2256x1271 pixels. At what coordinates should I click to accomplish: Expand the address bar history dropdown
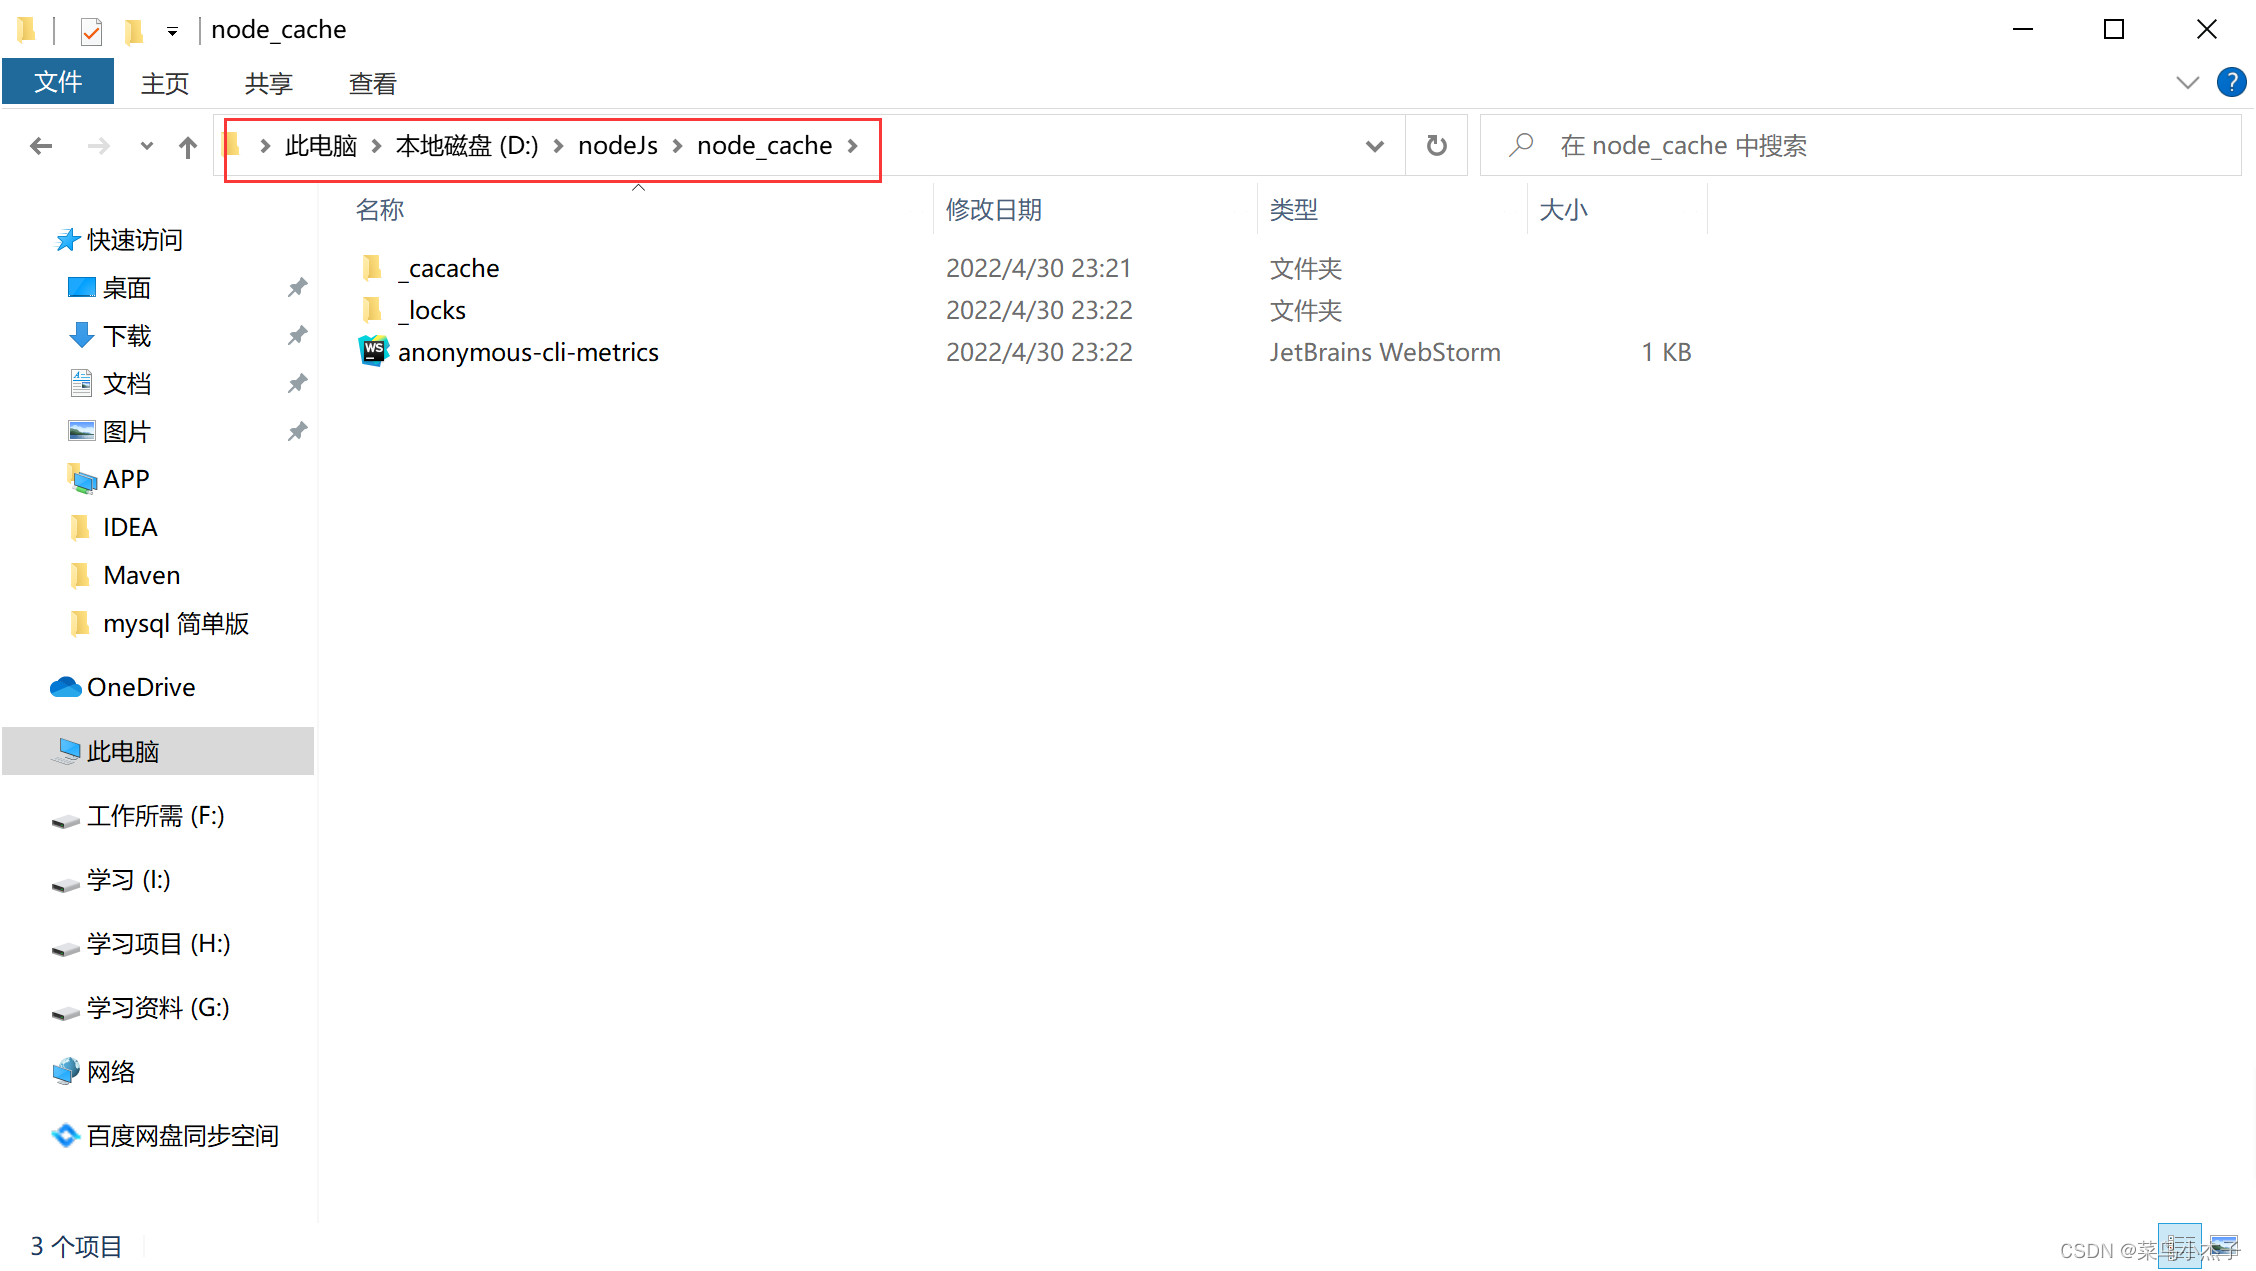(1374, 146)
